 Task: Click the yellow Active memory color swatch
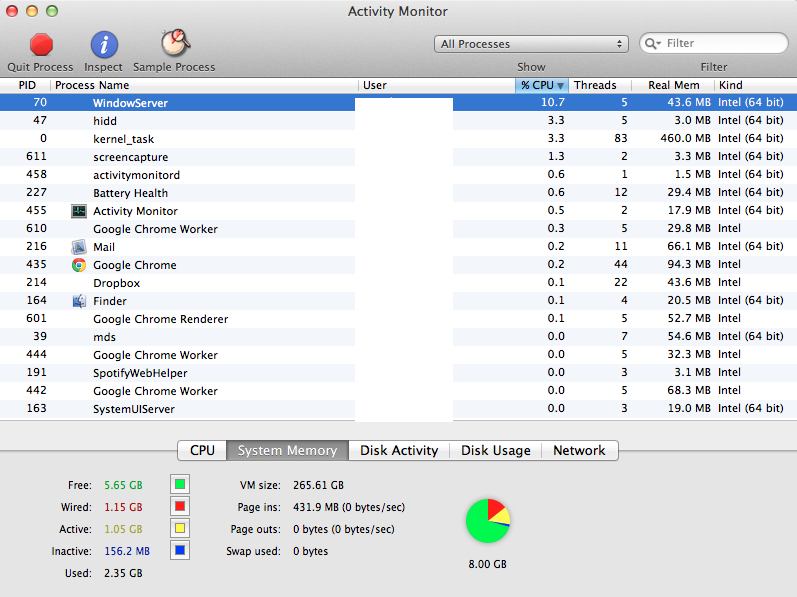(x=180, y=528)
